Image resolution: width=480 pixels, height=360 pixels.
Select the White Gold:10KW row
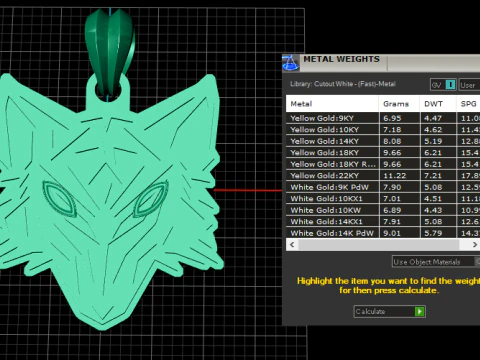[x=383, y=210]
